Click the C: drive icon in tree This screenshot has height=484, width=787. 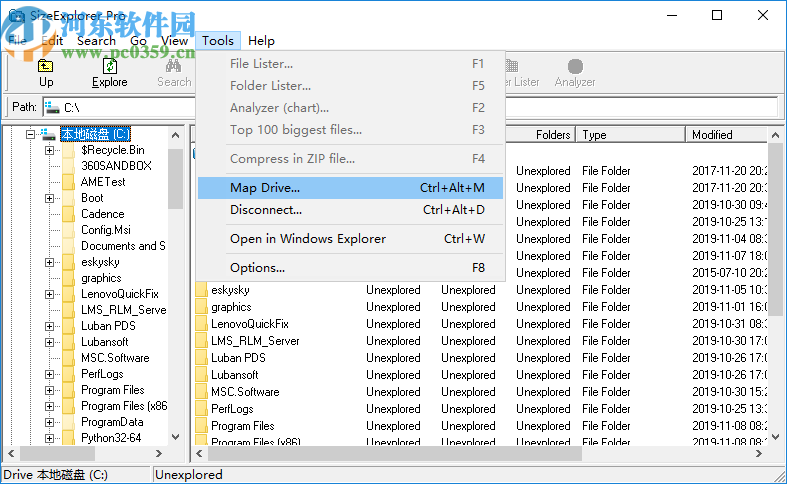click(x=48, y=134)
